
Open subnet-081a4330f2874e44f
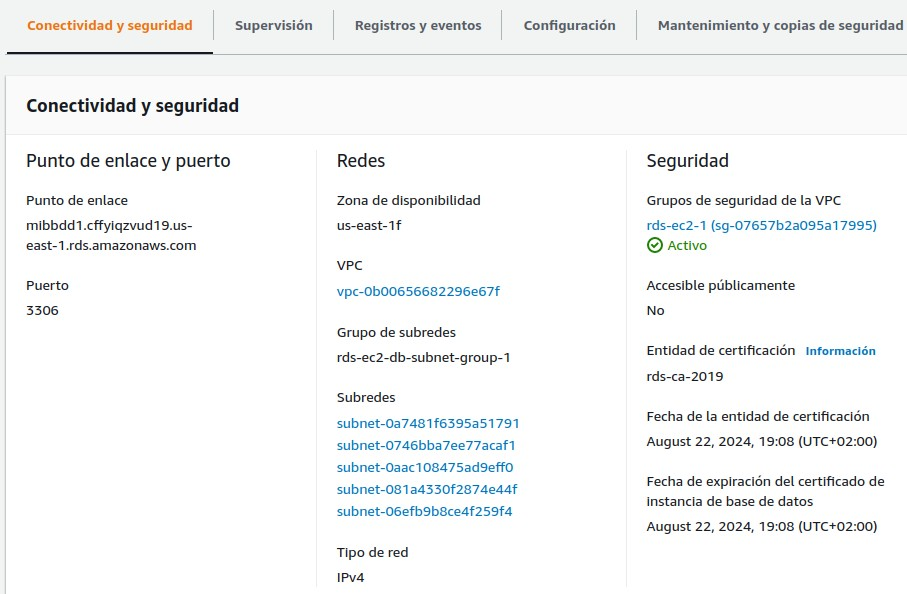coord(427,489)
